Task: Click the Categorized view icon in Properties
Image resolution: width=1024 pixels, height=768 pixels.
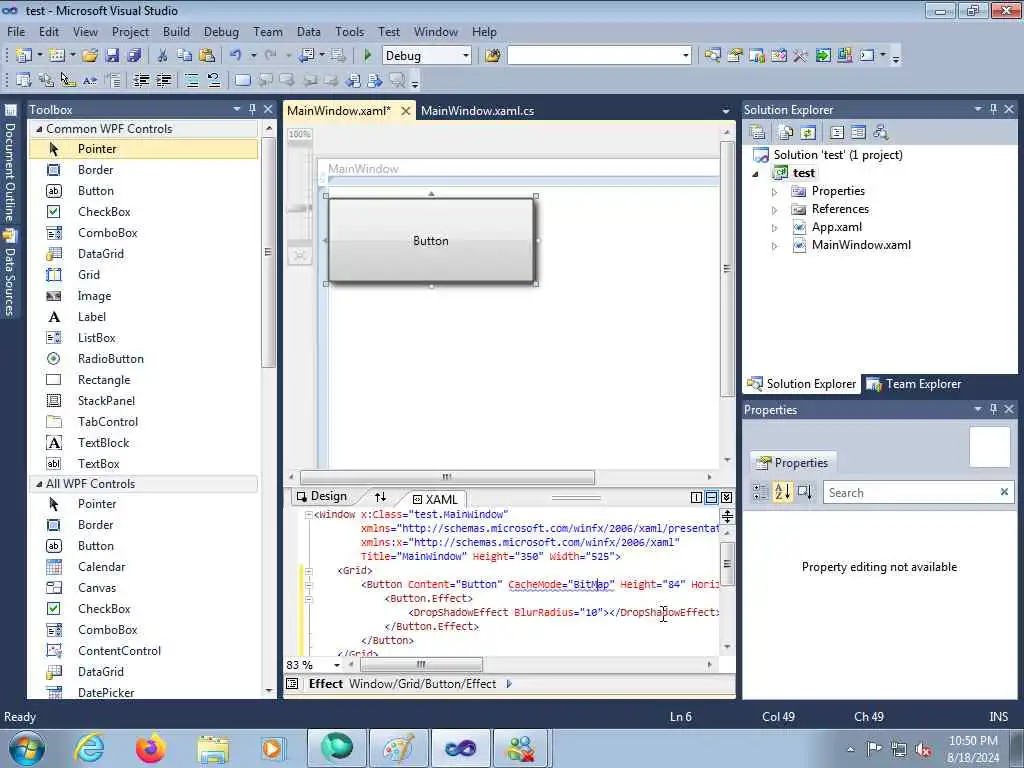Action: [760, 492]
